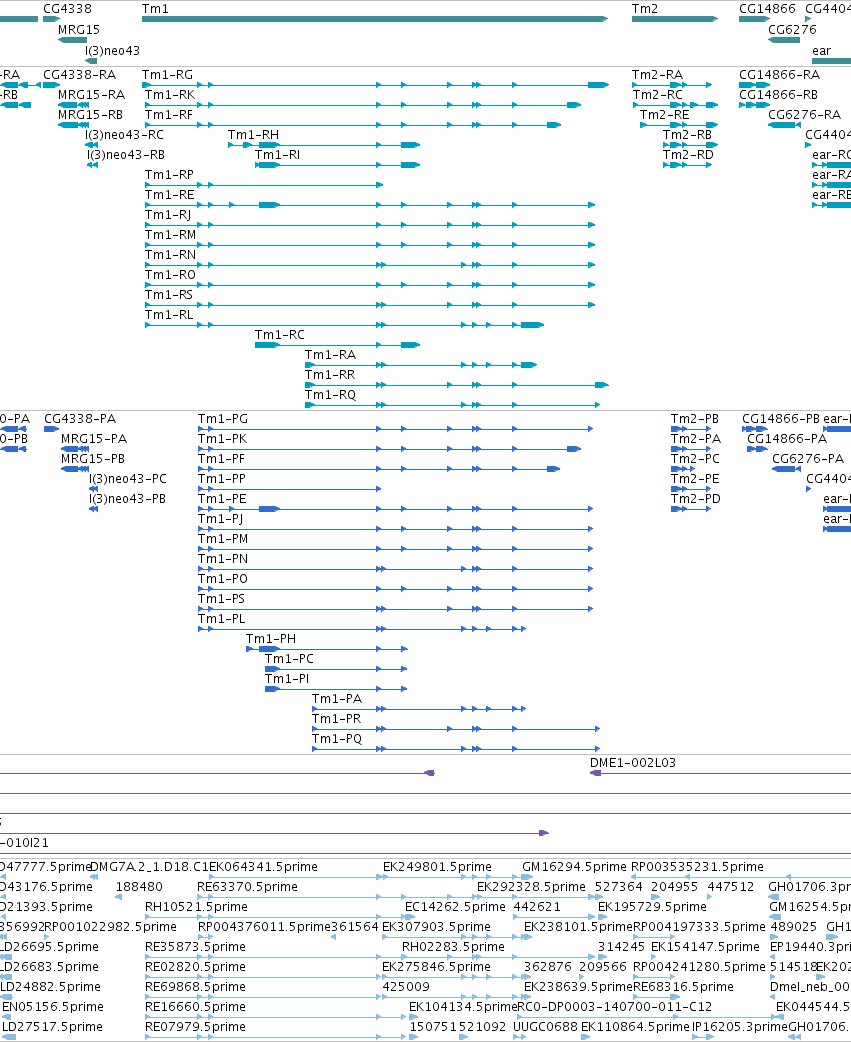851x1042 pixels.
Task: Click cDNA RE63370.5prime
Action: click(247, 886)
